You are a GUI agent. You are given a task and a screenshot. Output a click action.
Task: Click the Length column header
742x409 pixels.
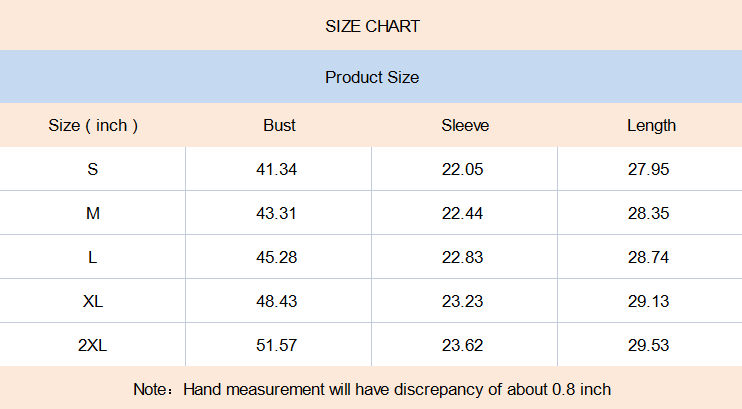652,126
